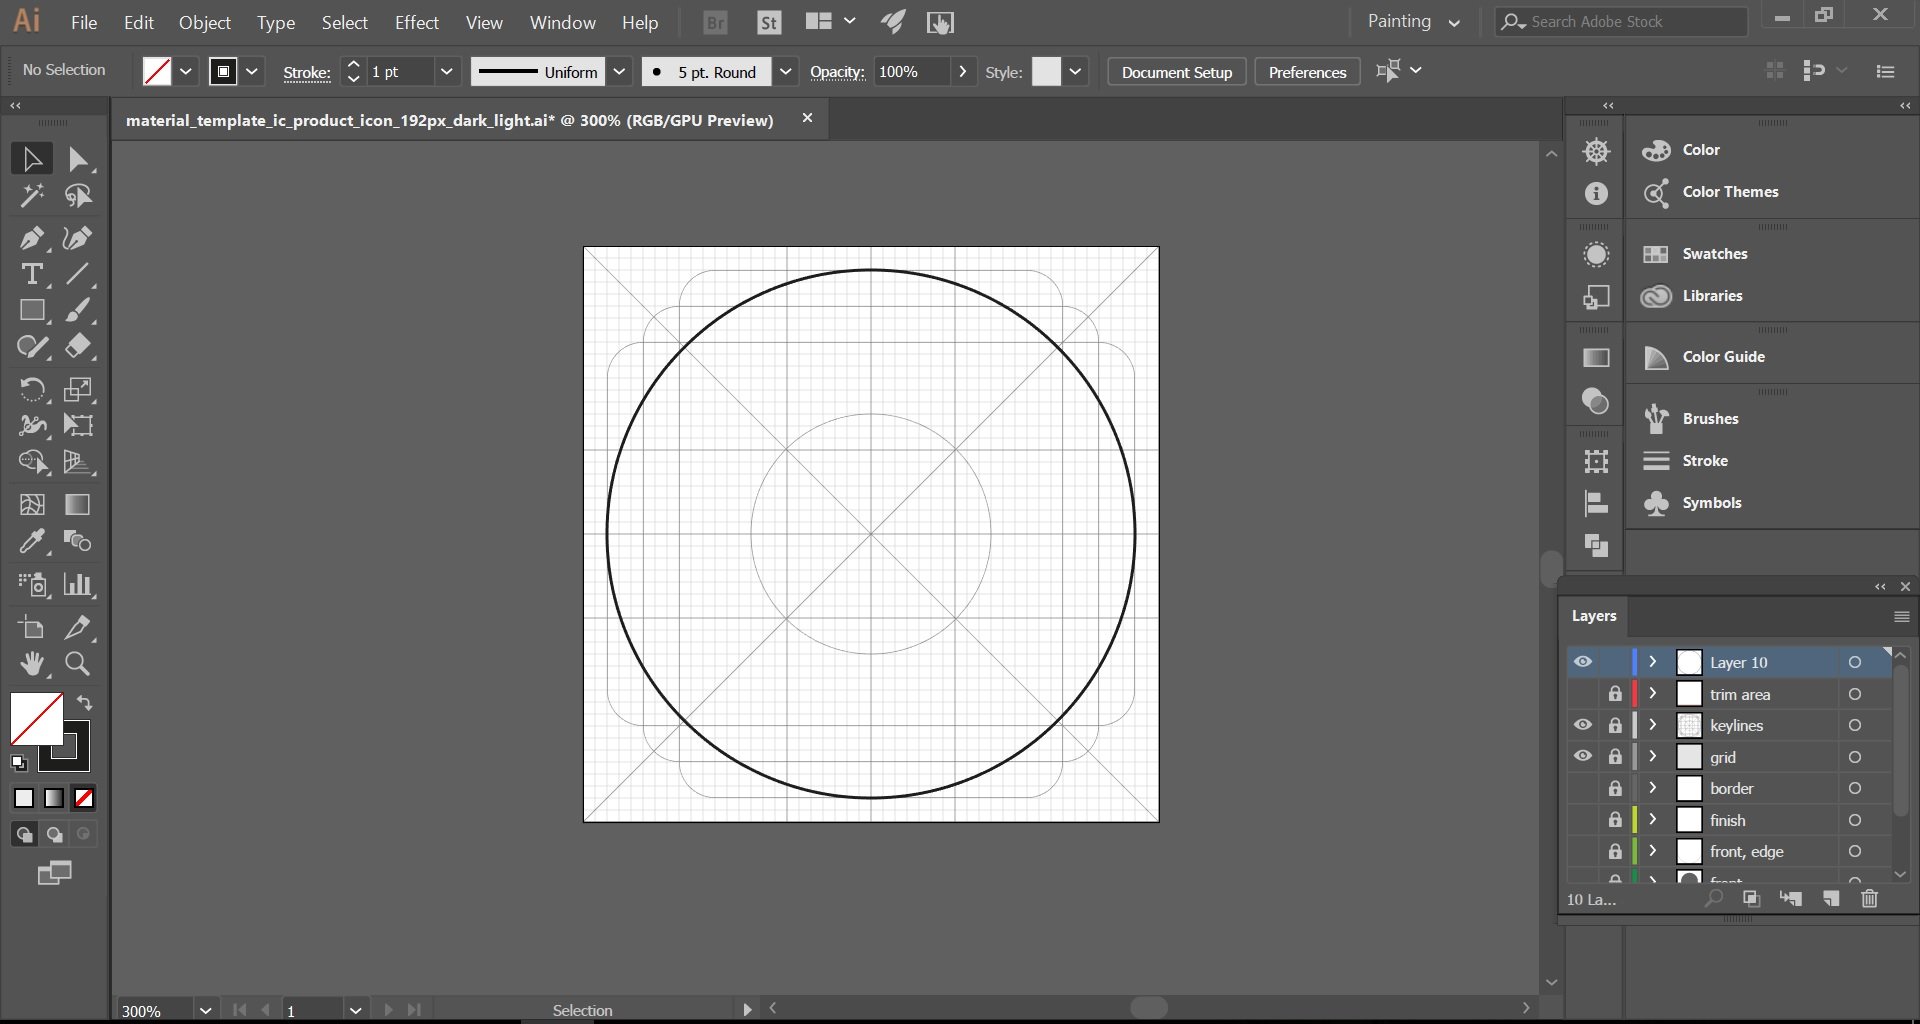Activate the Zoom tool
Screen dimensions: 1920x1024
[77, 664]
